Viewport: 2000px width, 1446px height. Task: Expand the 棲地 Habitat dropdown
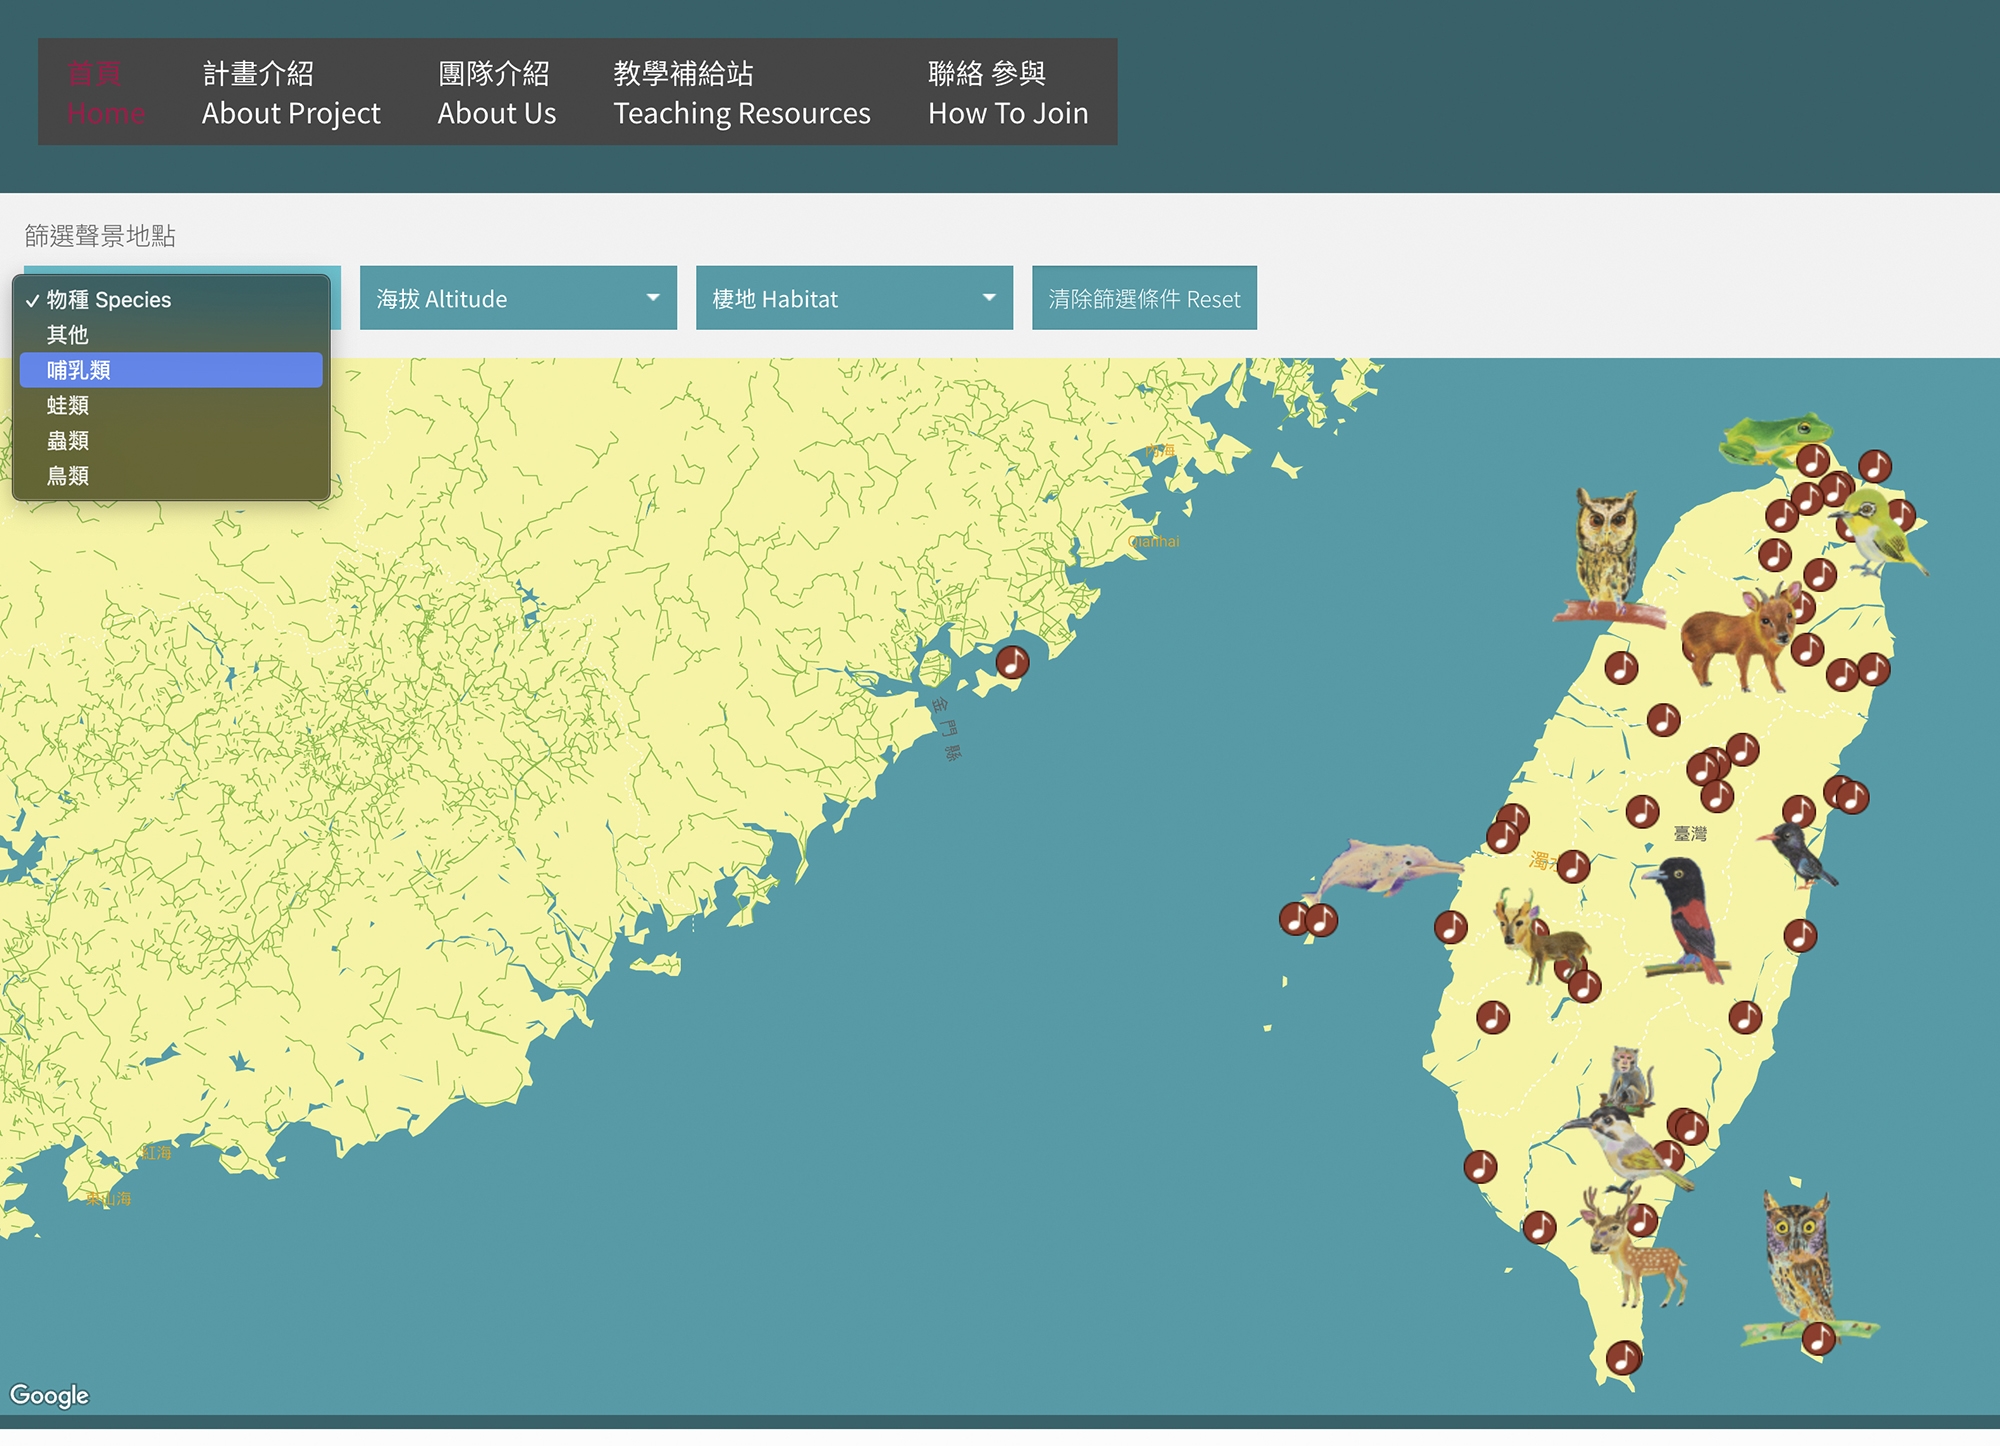click(x=854, y=298)
